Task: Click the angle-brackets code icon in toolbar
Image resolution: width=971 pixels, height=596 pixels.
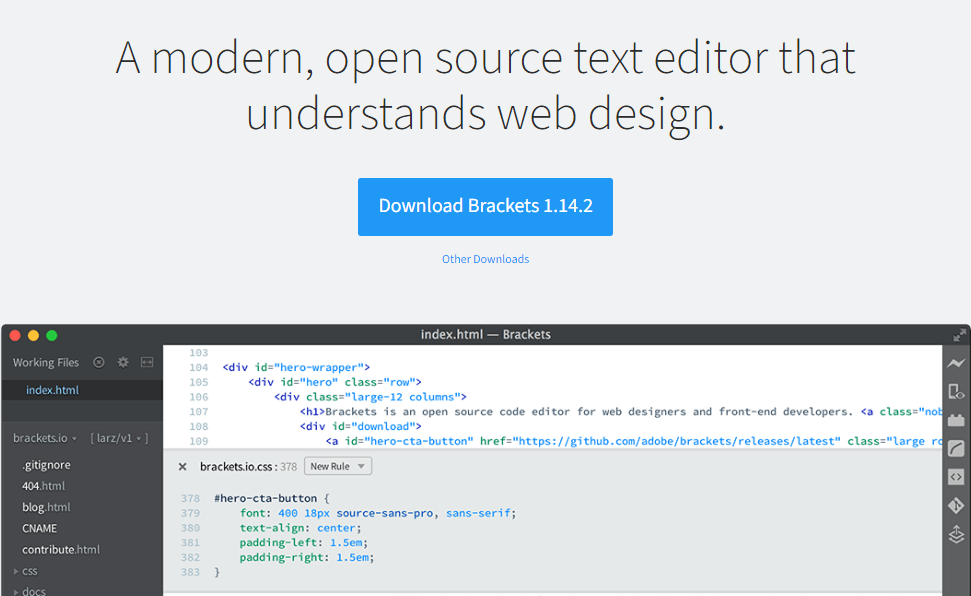Action: (956, 477)
